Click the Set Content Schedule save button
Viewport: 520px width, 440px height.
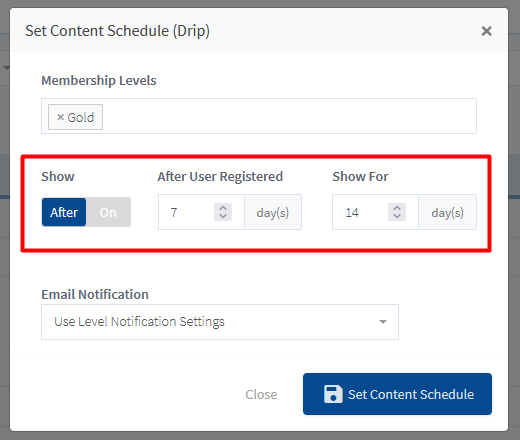click(397, 394)
